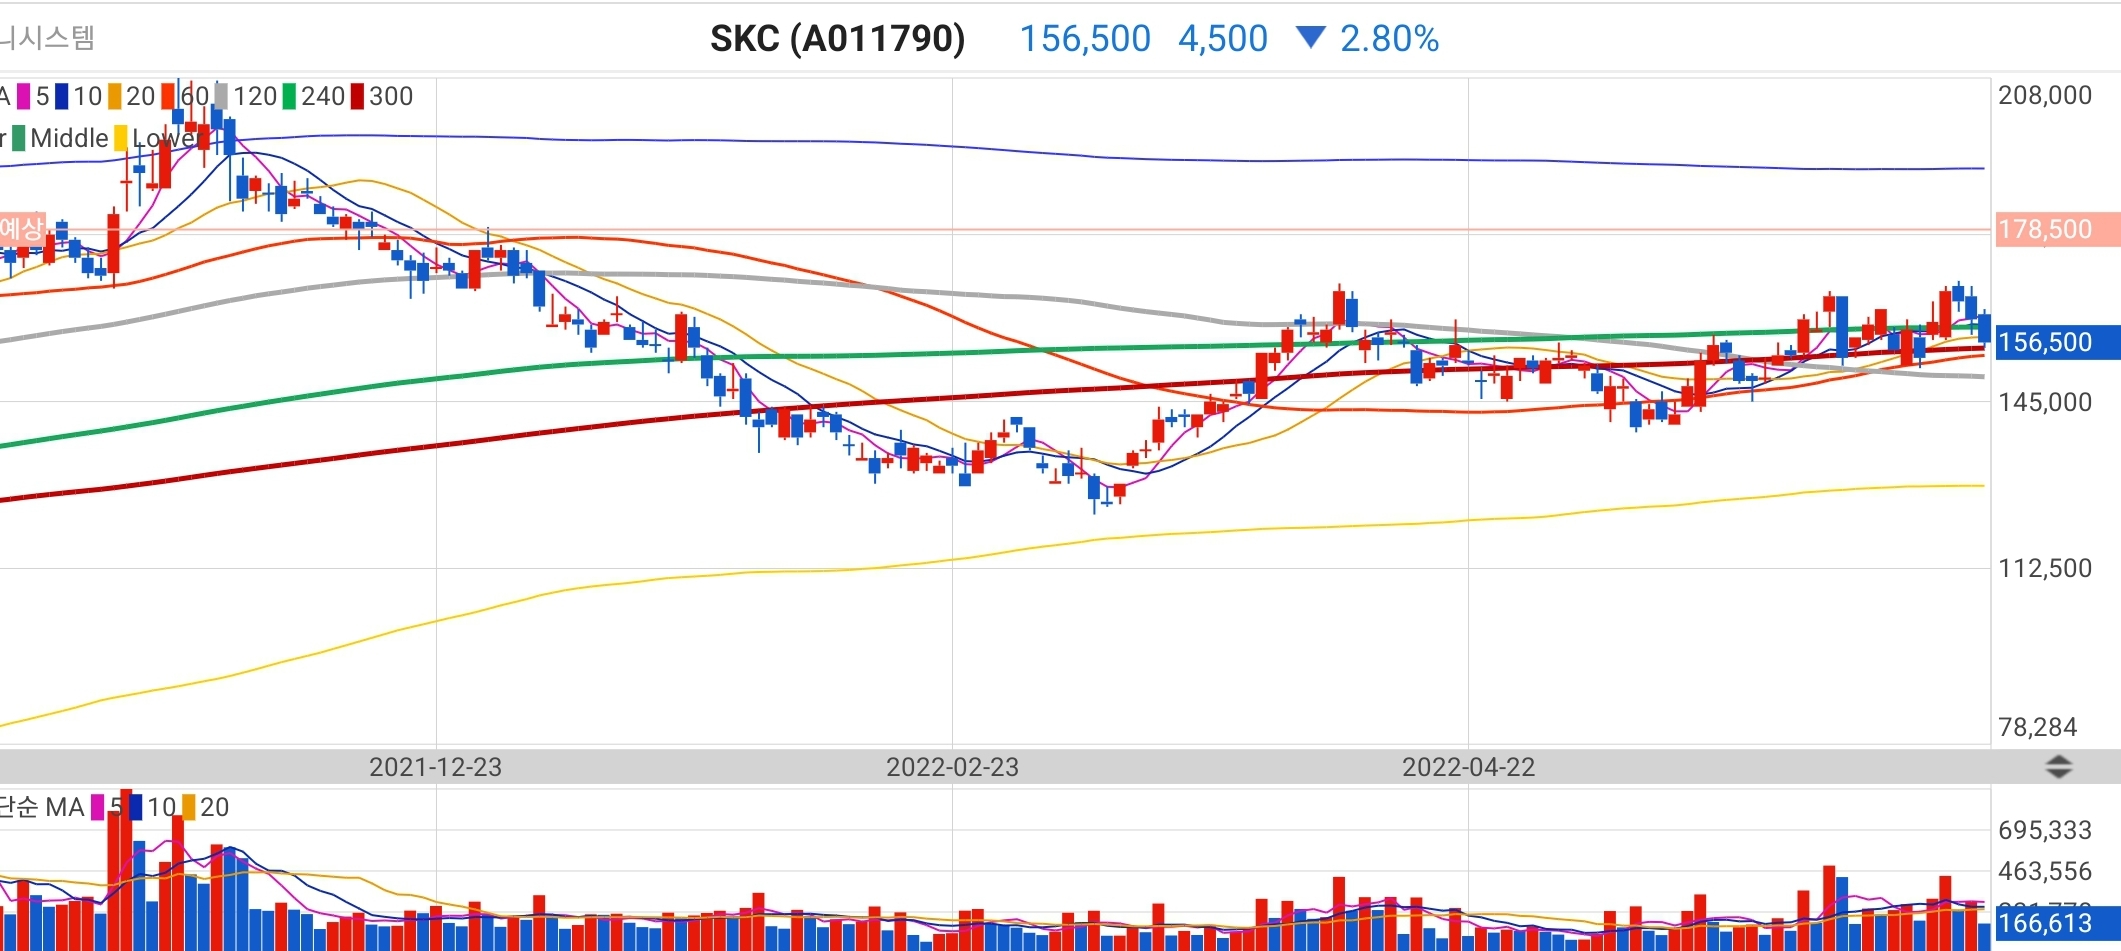Screen dimensions: 2121x951
Task: Click the price change 4,500 value
Action: [1223, 39]
